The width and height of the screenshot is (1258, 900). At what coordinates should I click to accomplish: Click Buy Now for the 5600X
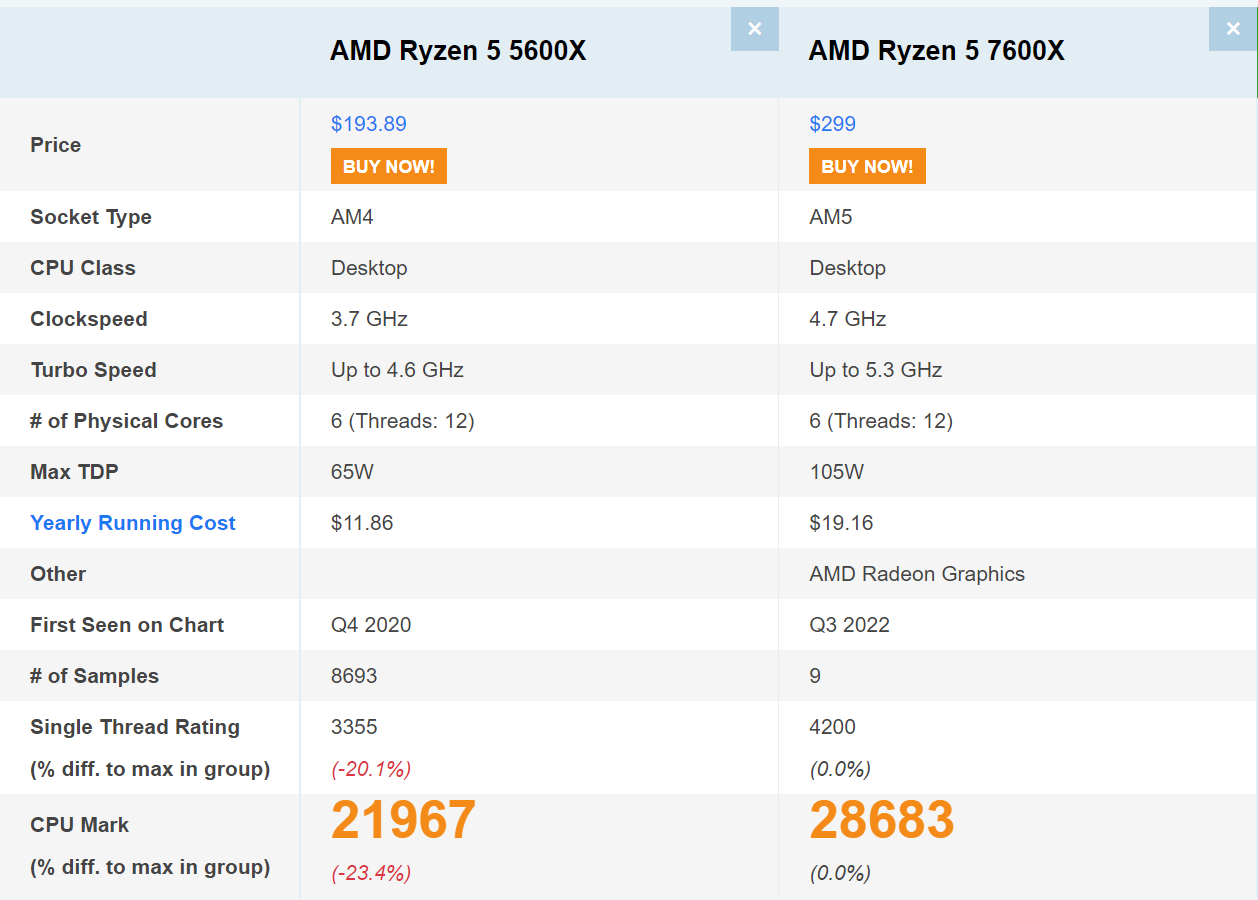[x=389, y=166]
